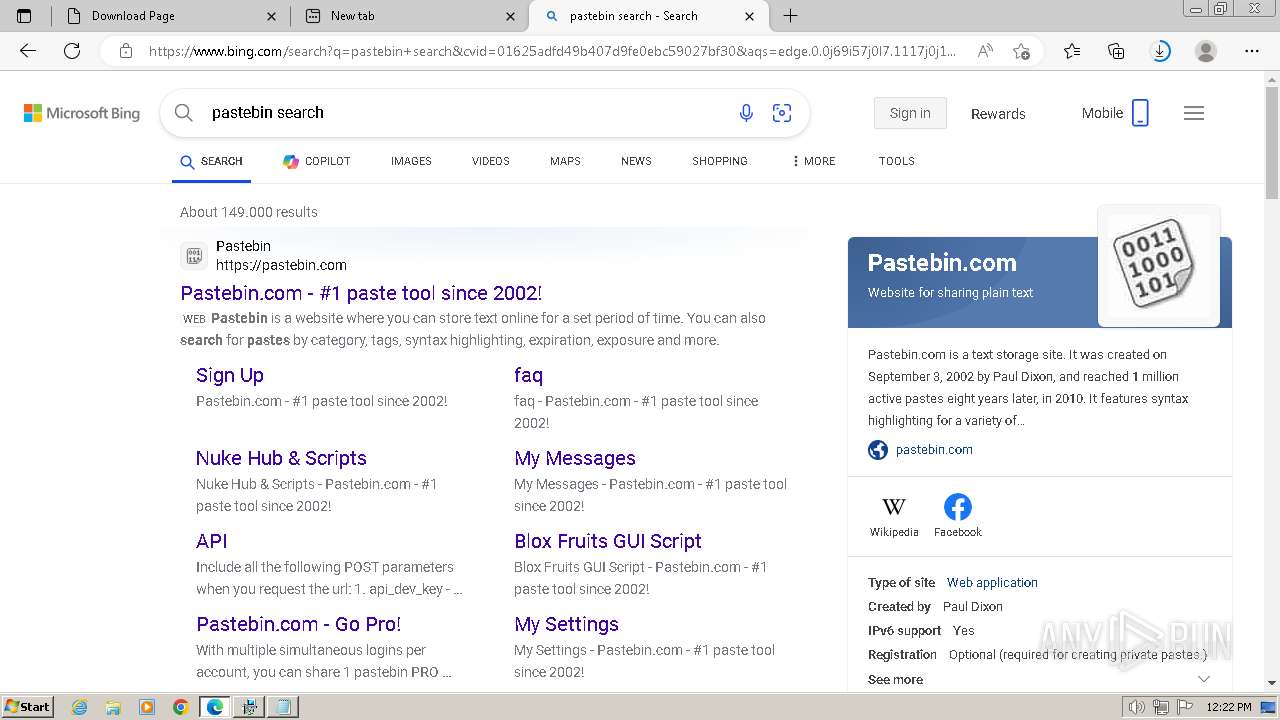Open the faq sitelink
Screen dimensions: 1280x720
pos(528,375)
